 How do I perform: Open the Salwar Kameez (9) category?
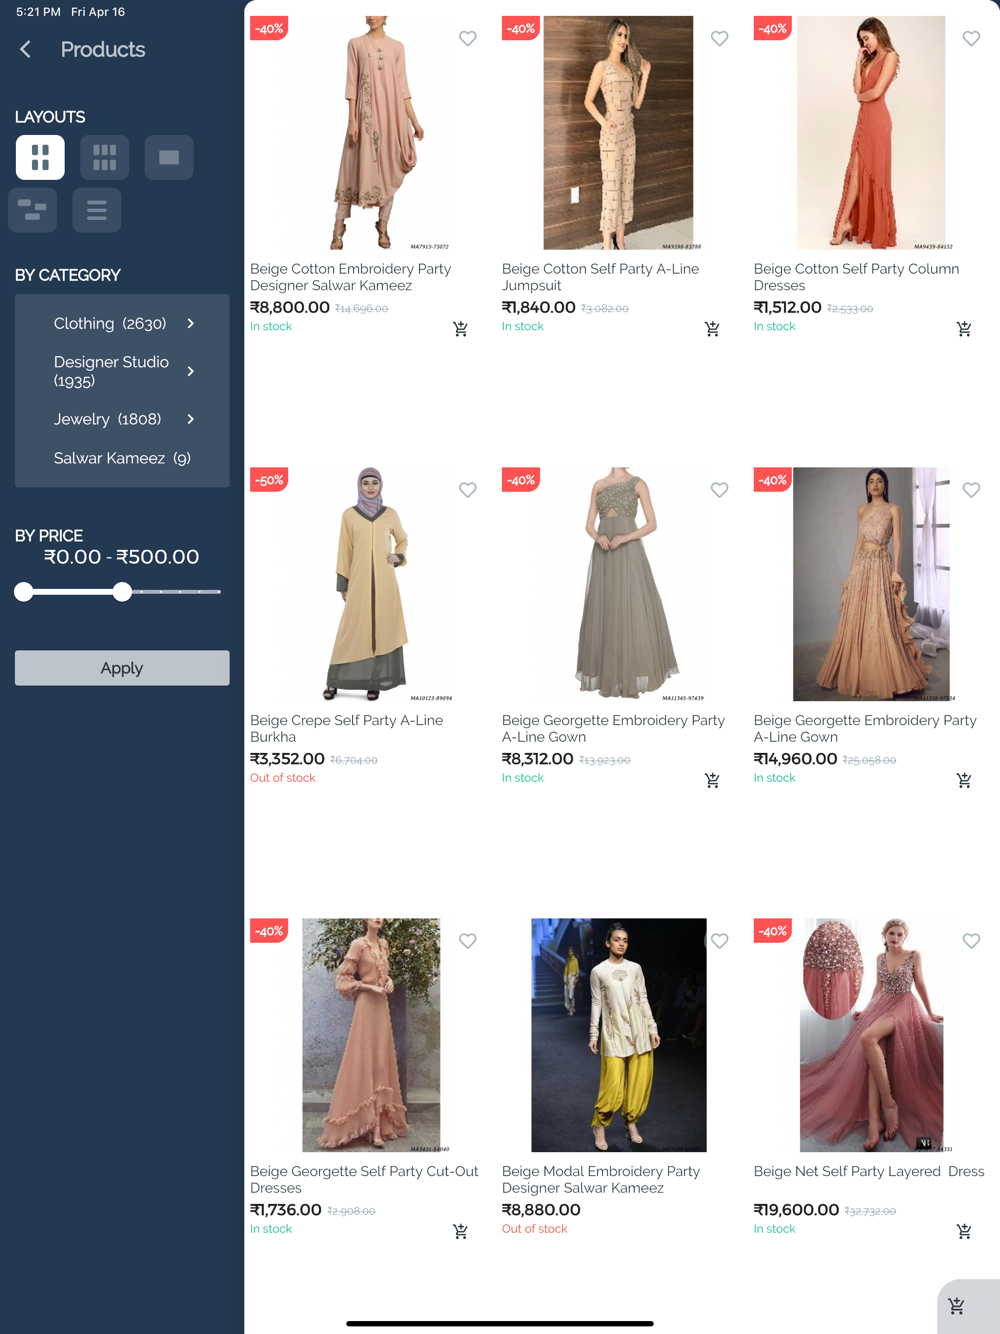[122, 458]
